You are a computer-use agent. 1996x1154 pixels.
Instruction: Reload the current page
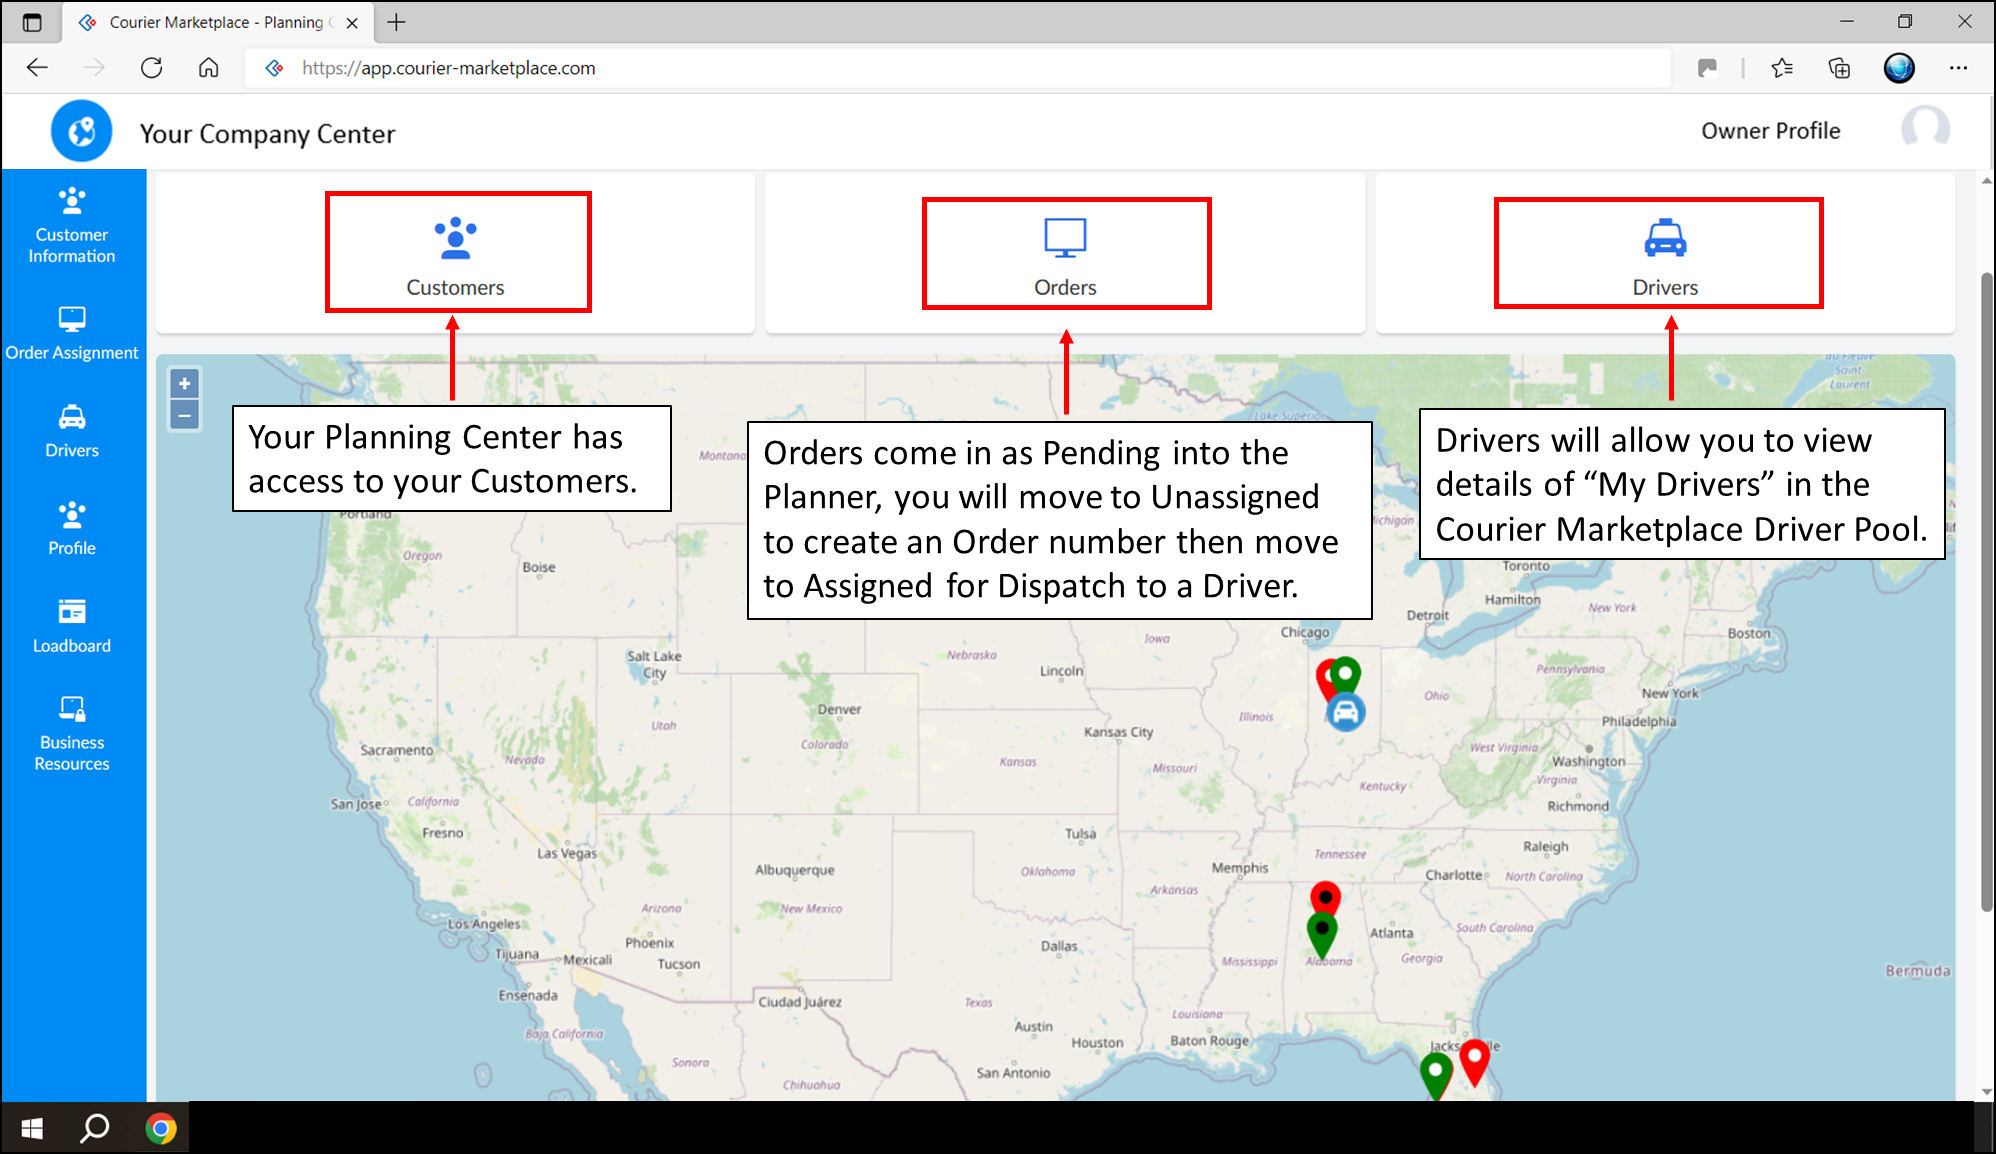[152, 68]
